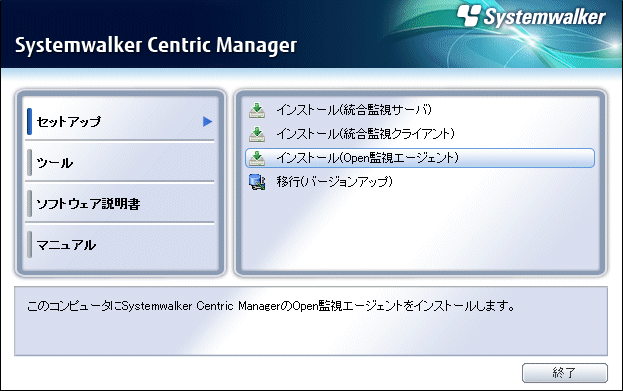Image resolution: width=623 pixels, height=391 pixels.
Task: Choose インストール(統合監視クライアント) link
Action: click(366, 134)
